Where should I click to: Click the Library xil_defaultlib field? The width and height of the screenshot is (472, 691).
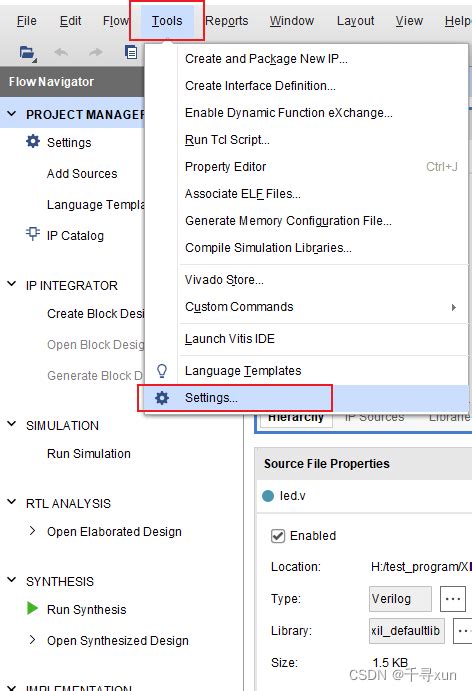406,631
